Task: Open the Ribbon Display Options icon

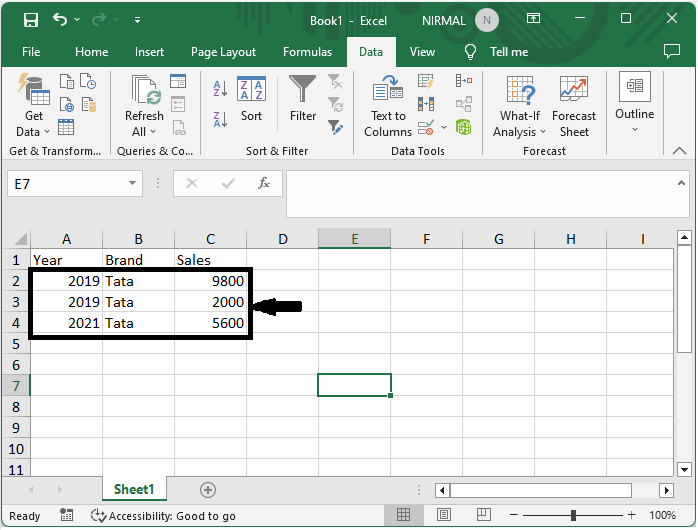Action: pyautogui.click(x=533, y=18)
